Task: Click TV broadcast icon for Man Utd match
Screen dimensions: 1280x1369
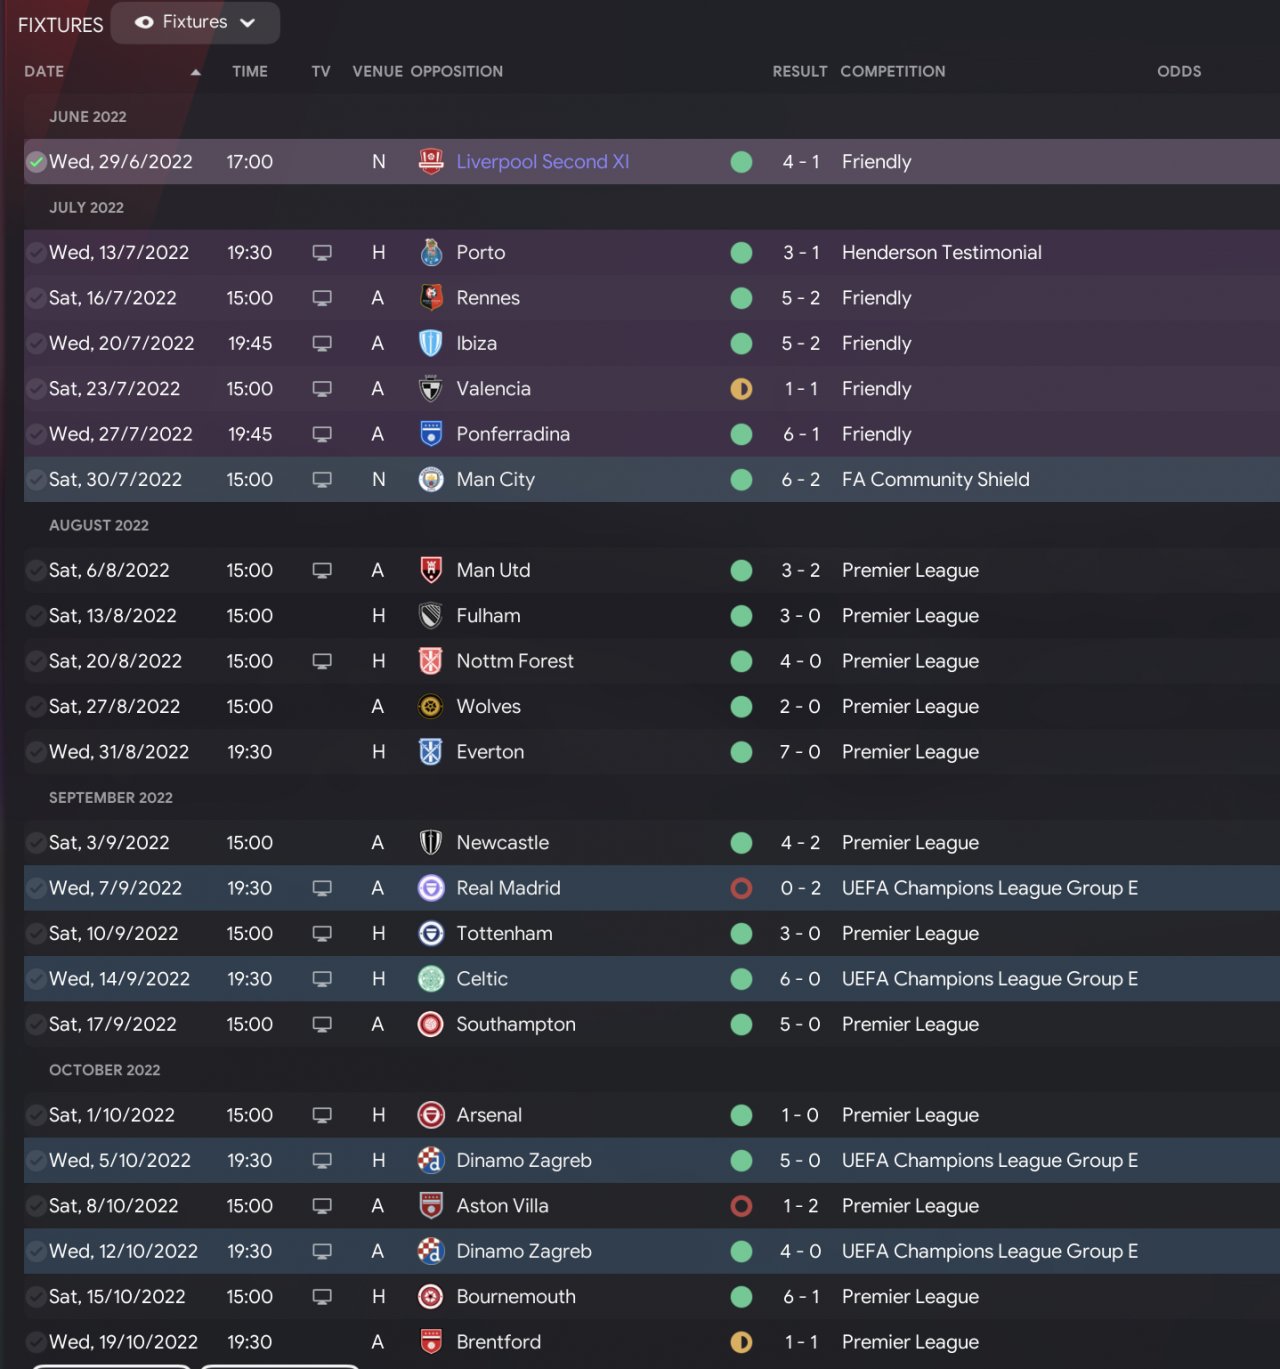Action: [322, 571]
